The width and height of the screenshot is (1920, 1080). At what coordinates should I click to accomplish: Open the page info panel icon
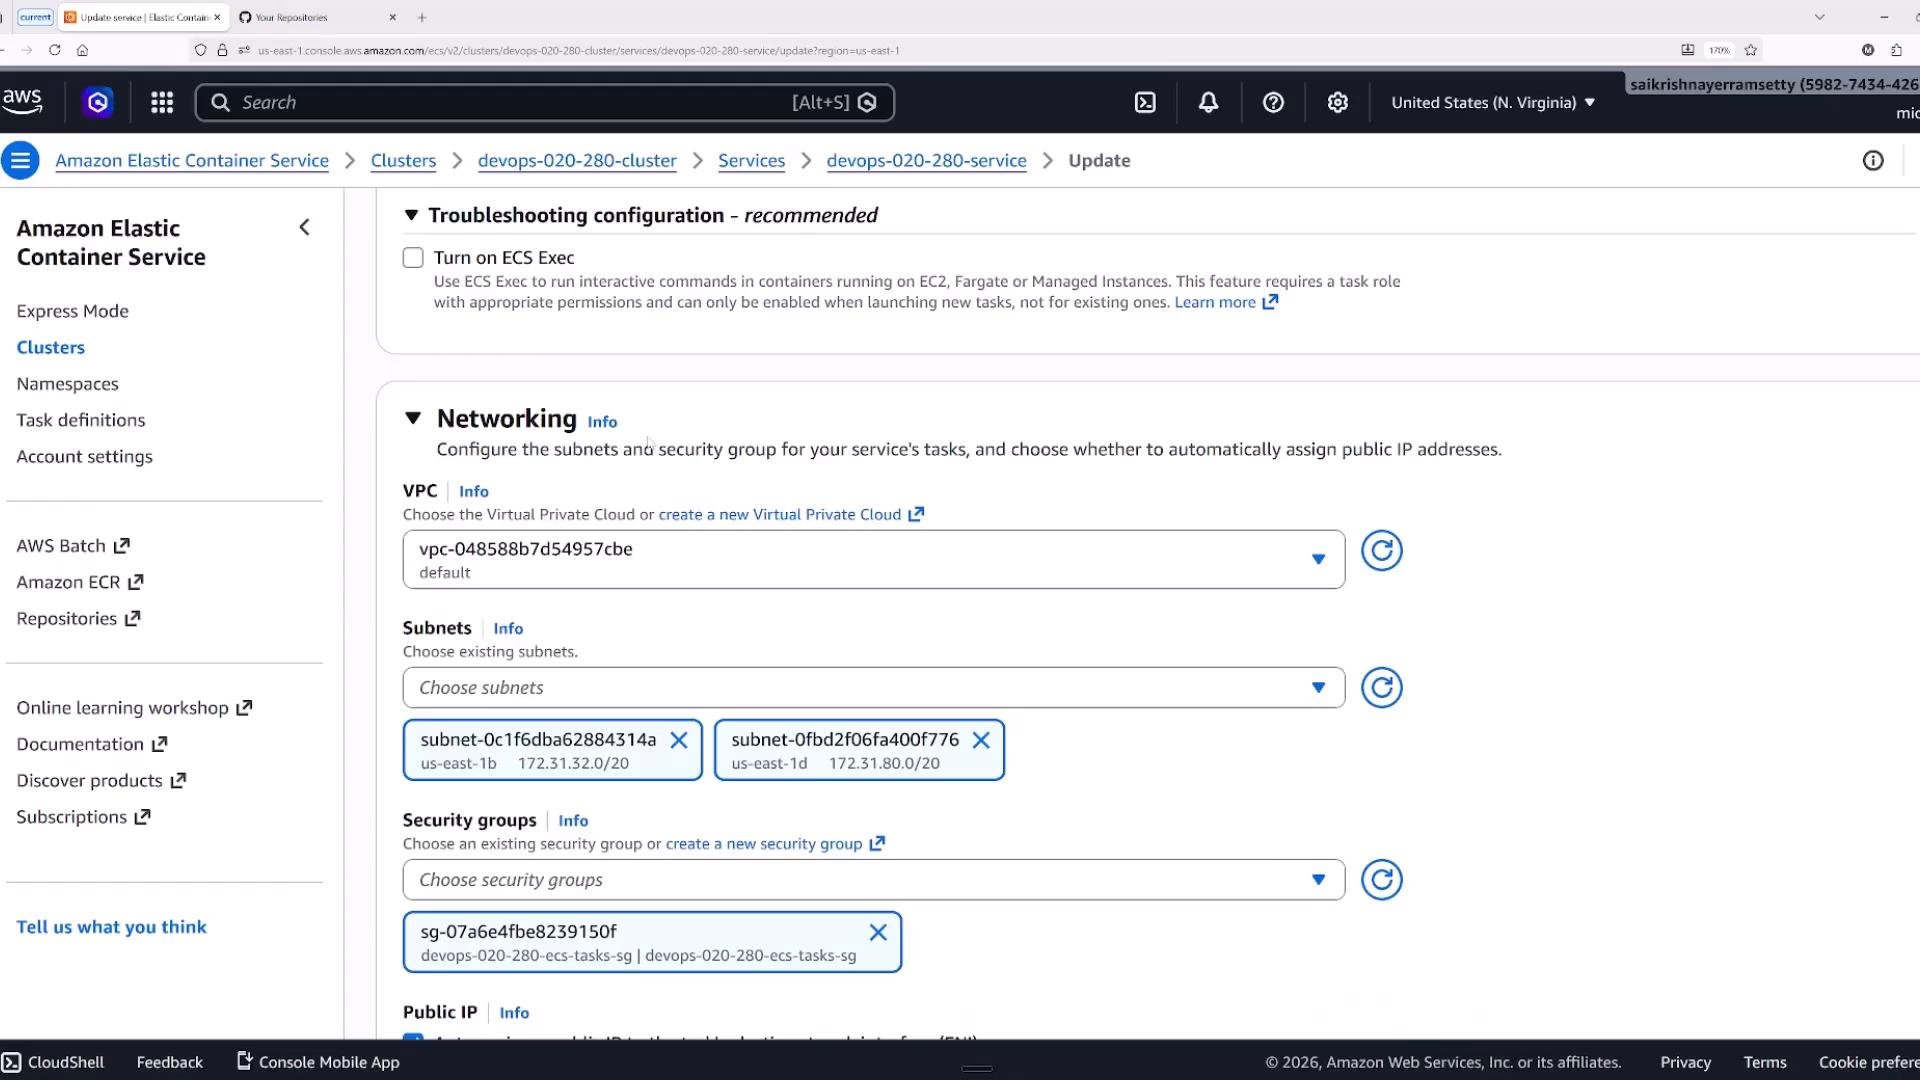click(1873, 160)
